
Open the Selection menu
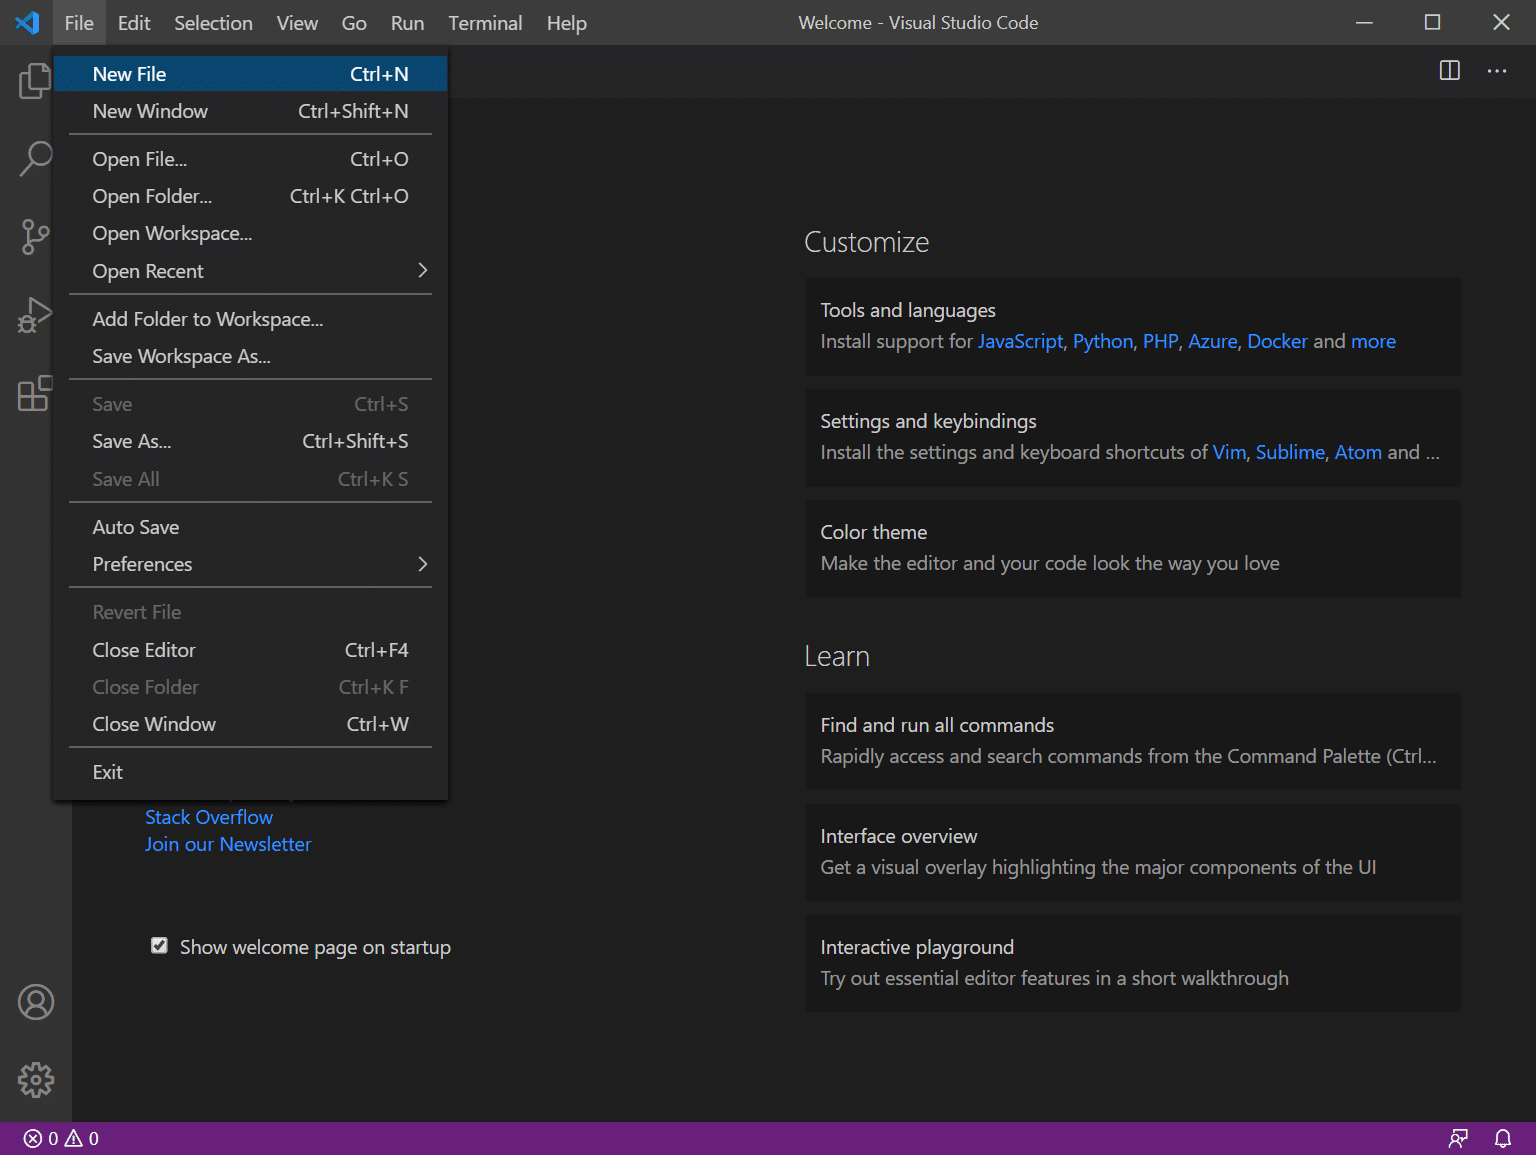213,22
